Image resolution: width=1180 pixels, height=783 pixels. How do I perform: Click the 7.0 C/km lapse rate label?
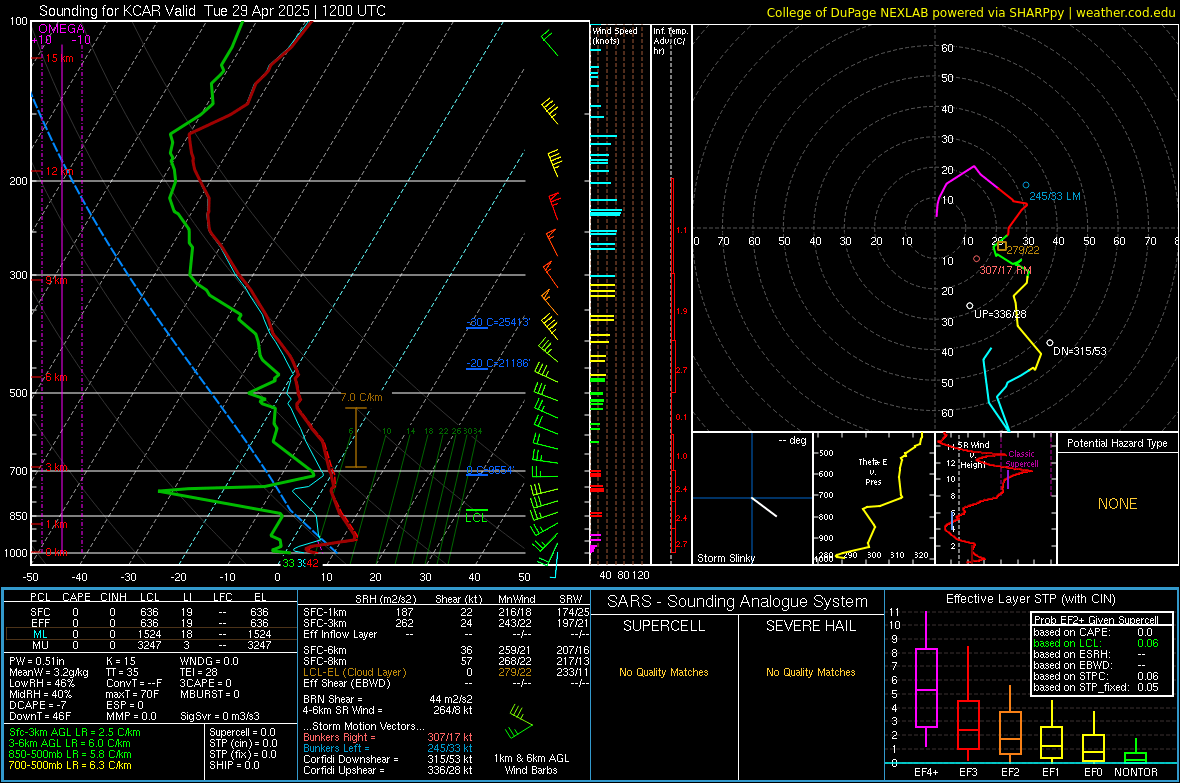[361, 398]
